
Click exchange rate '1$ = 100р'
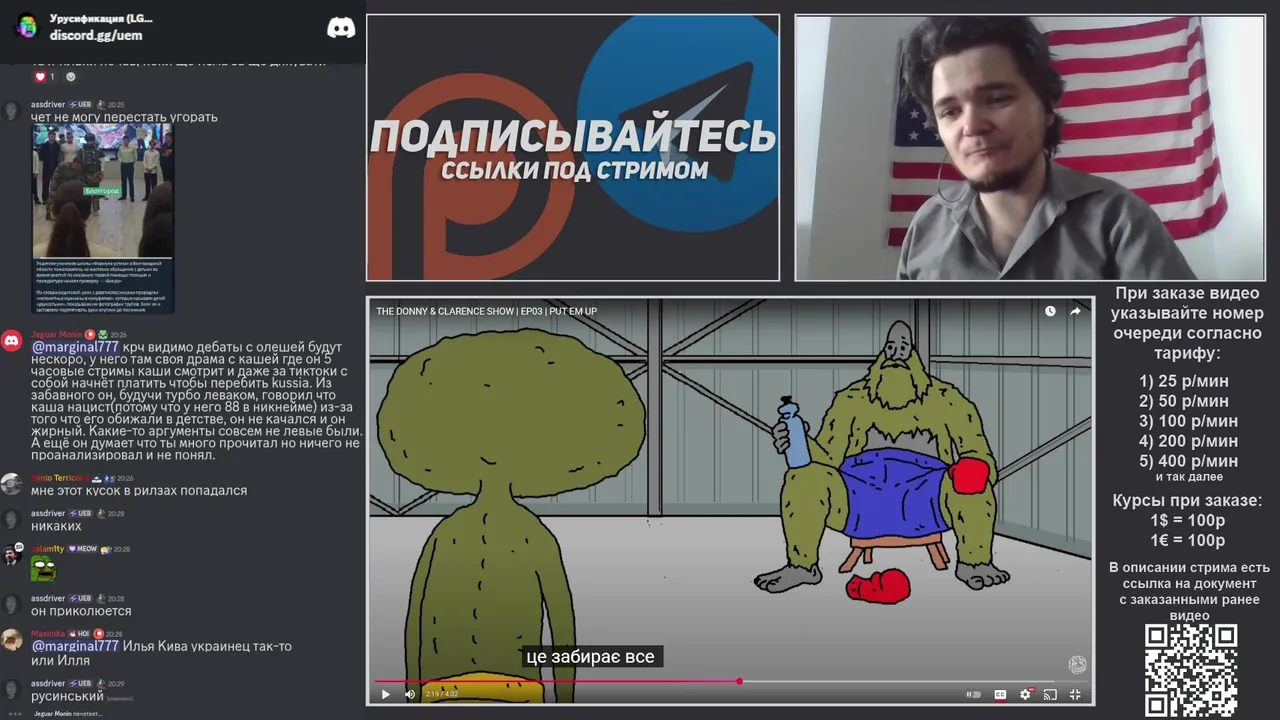coord(1187,521)
